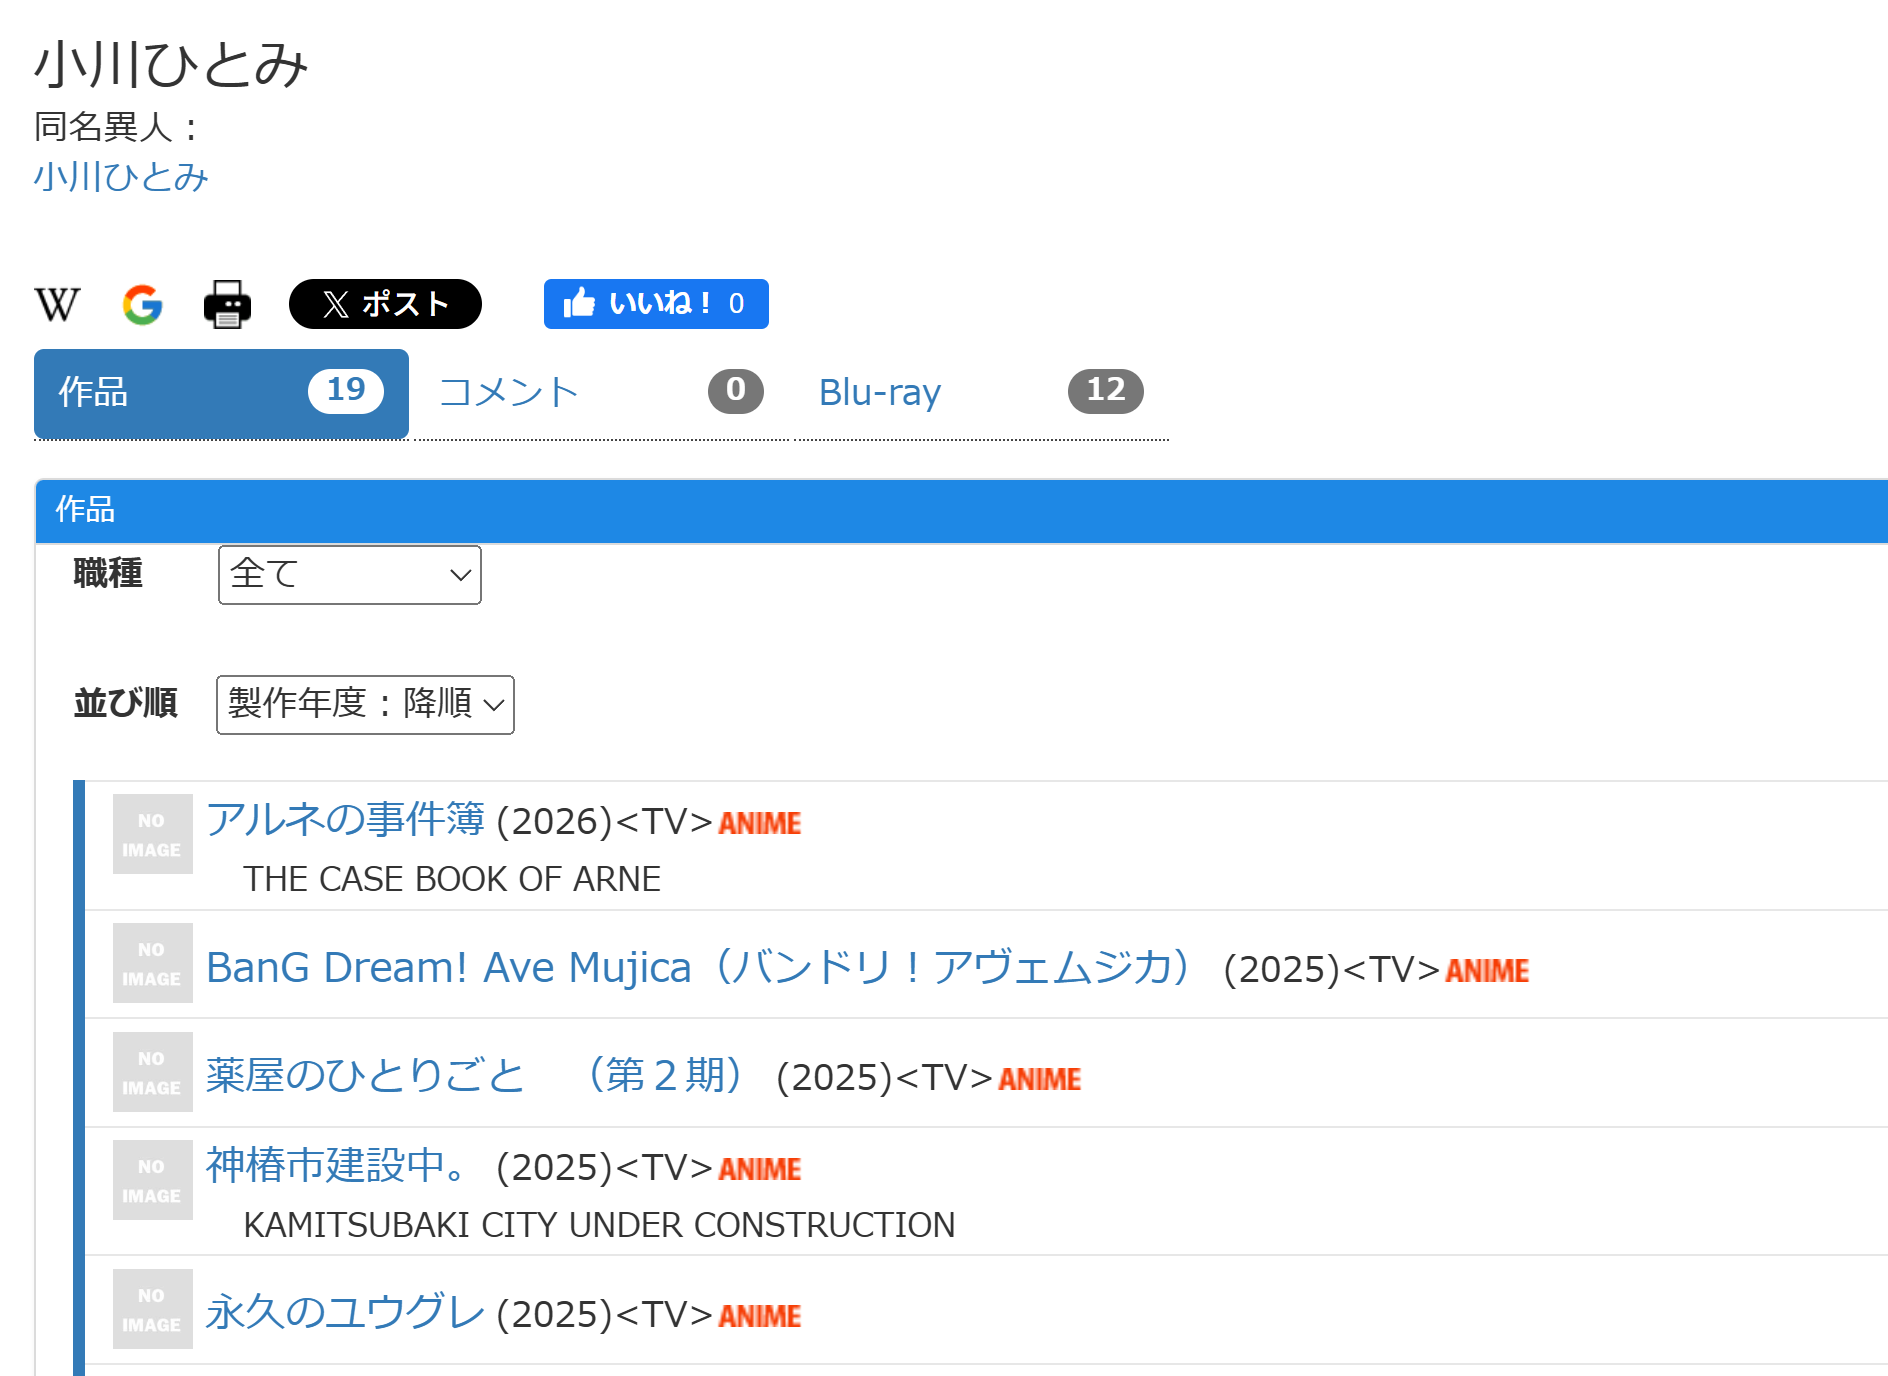Screen dimensions: 1888x1376
Task: Switch to the コメント tab
Action: [600, 393]
